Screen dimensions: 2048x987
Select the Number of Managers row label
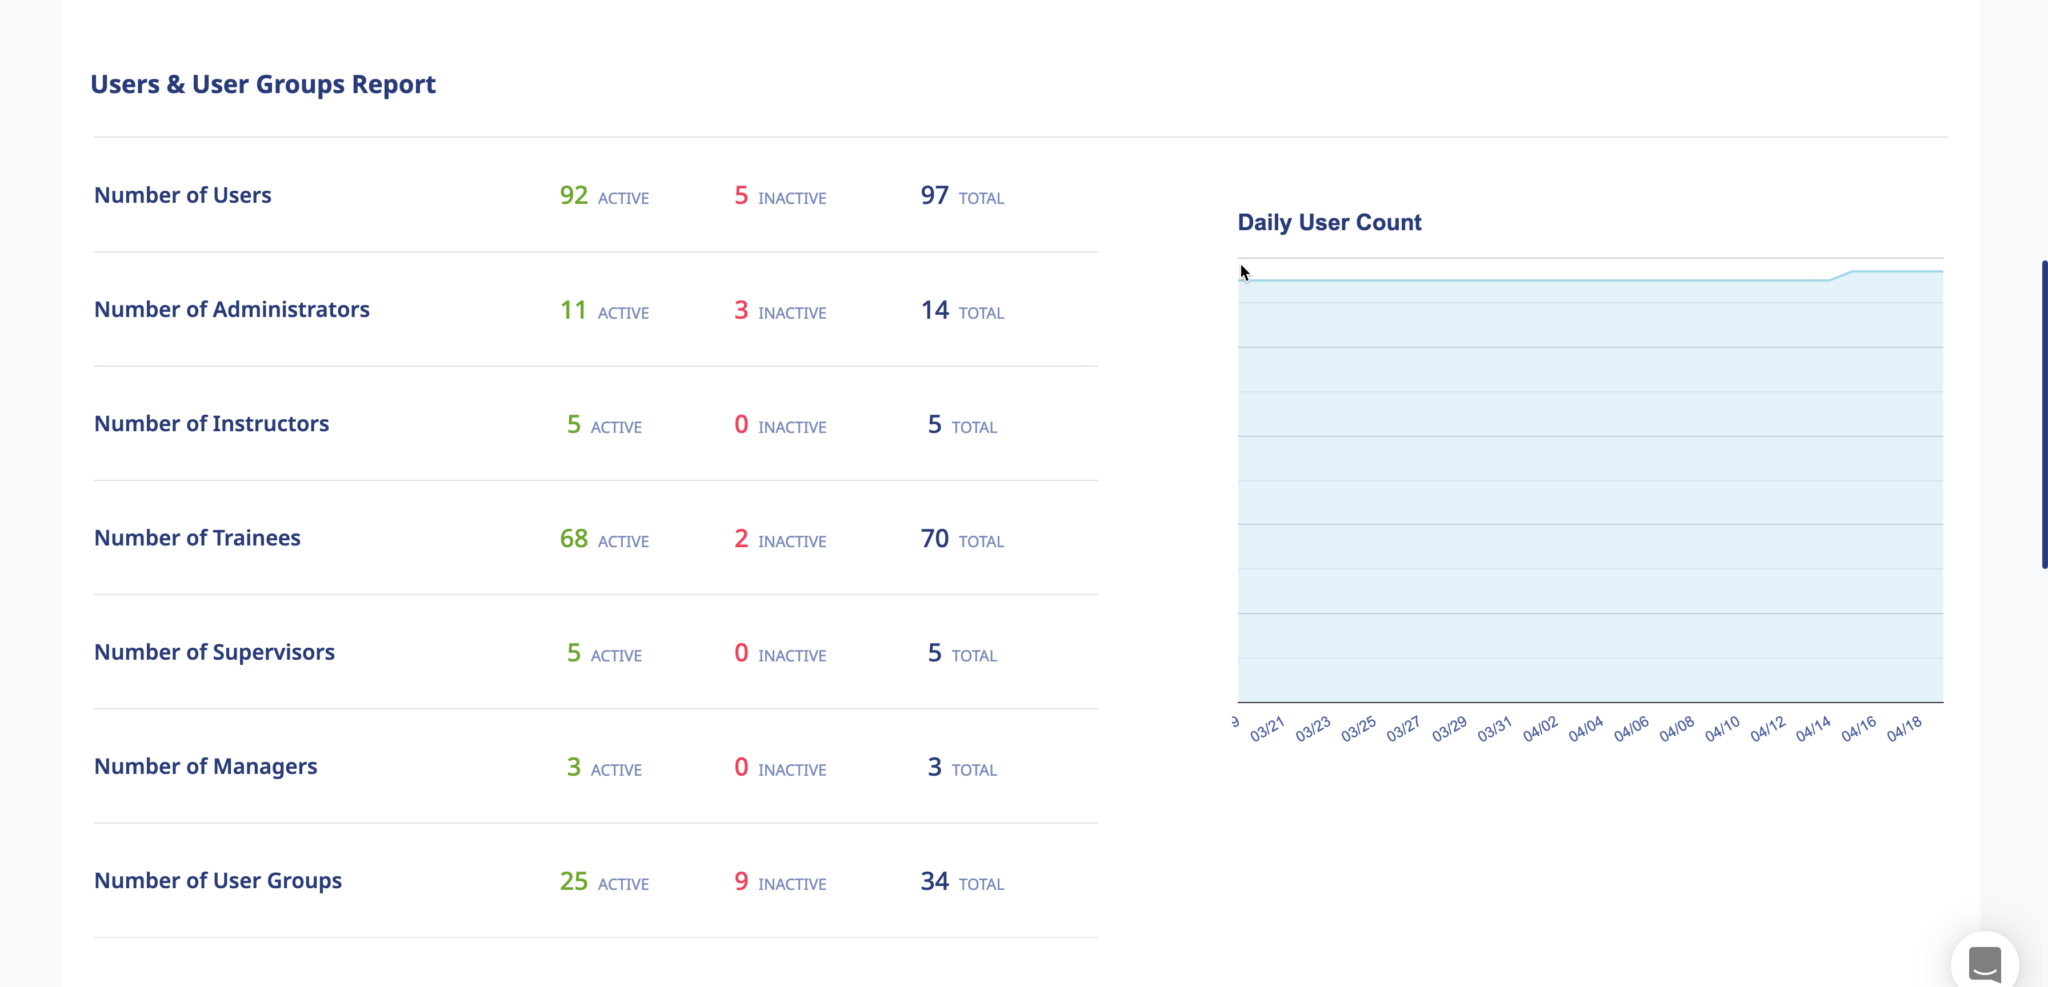coord(205,766)
